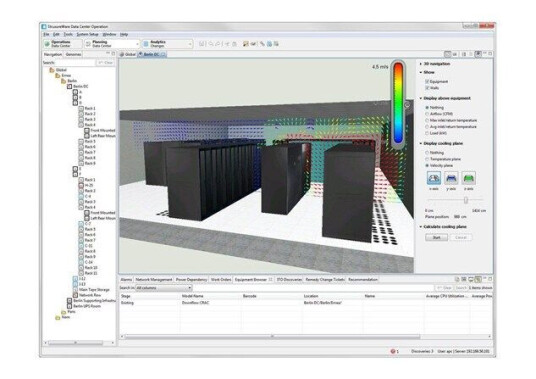536x379 pixels.
Task: Click the Model Name column header
Action: [192, 296]
